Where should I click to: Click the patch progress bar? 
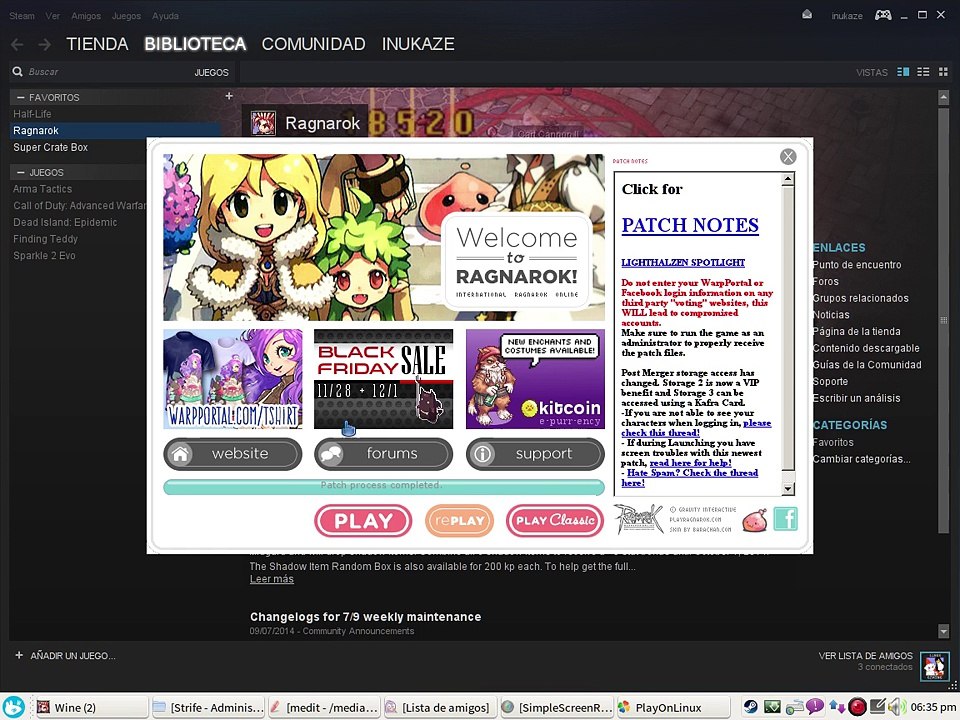pyautogui.click(x=384, y=487)
